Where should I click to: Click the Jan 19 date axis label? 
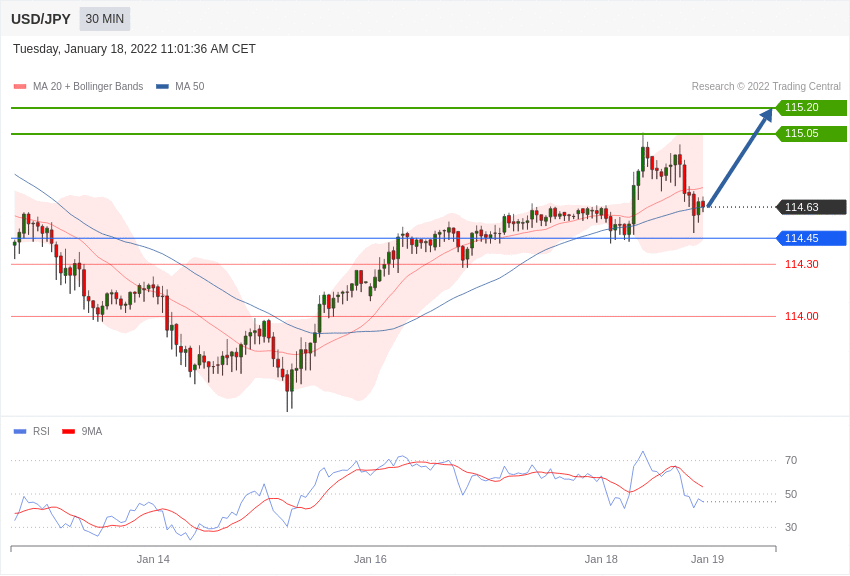click(x=707, y=559)
